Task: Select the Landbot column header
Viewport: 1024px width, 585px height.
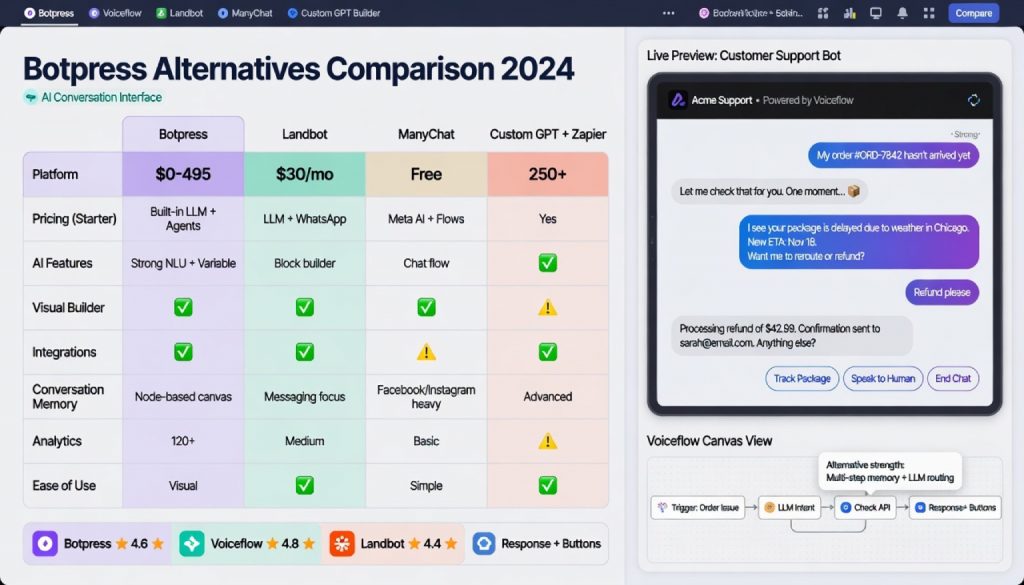Action: point(304,134)
